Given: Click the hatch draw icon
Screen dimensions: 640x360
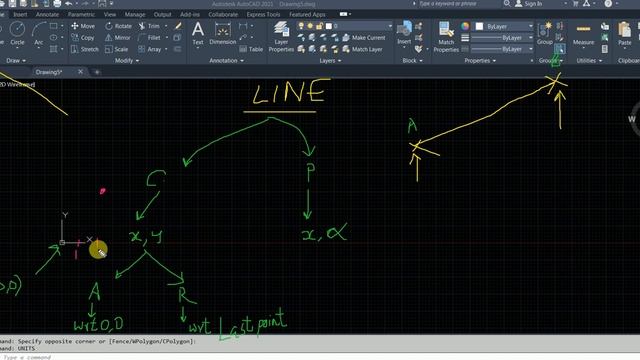Looking at the screenshot, I should 53,49.
